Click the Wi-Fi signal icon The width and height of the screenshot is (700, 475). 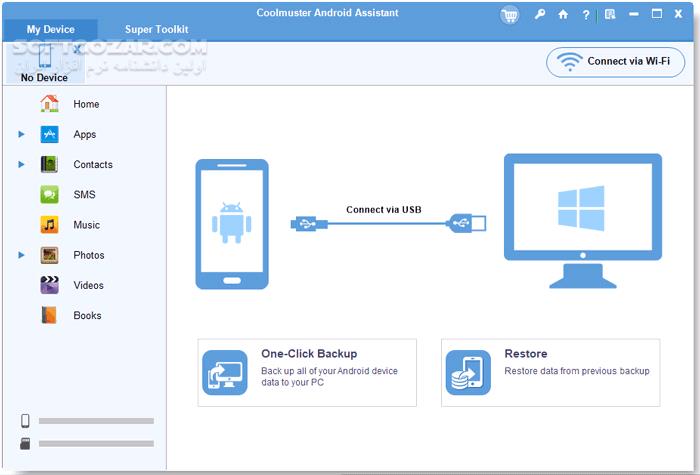(x=570, y=62)
